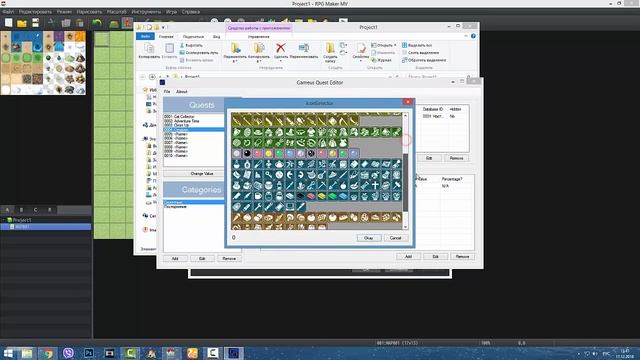This screenshot has width=640, height=360.
Task: Select the black orb icon in IconSelector
Action: pos(247,153)
